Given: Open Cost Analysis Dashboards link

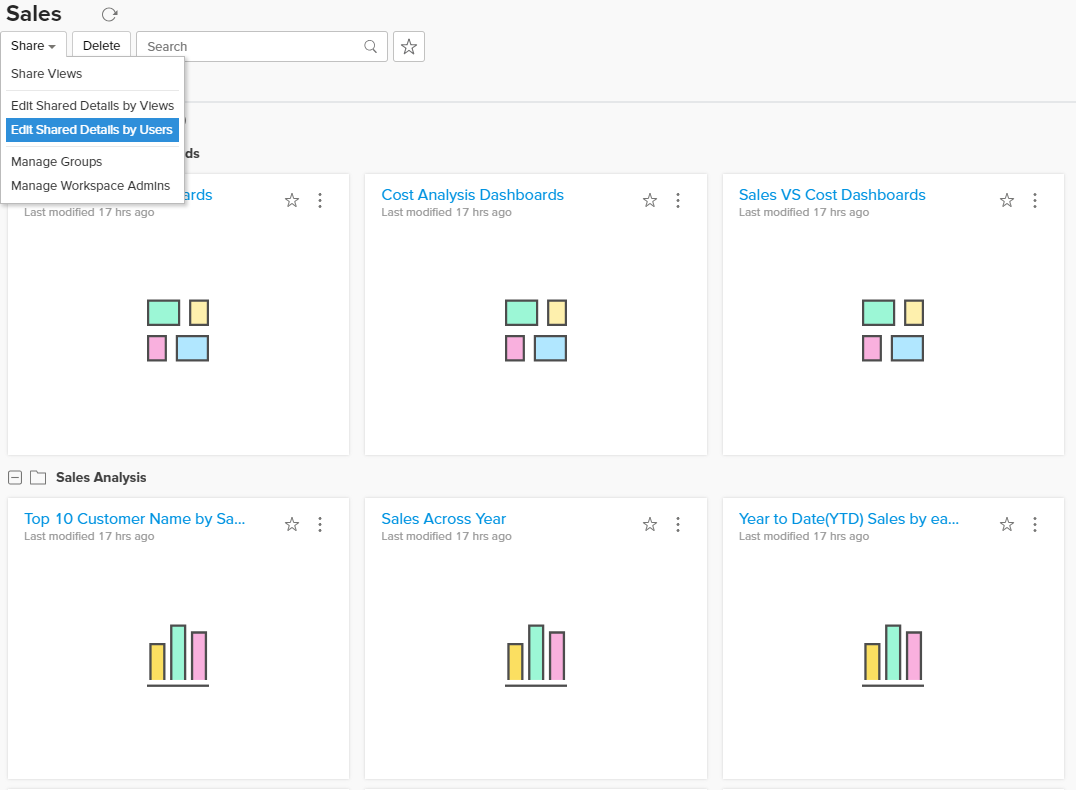Looking at the screenshot, I should (472, 195).
